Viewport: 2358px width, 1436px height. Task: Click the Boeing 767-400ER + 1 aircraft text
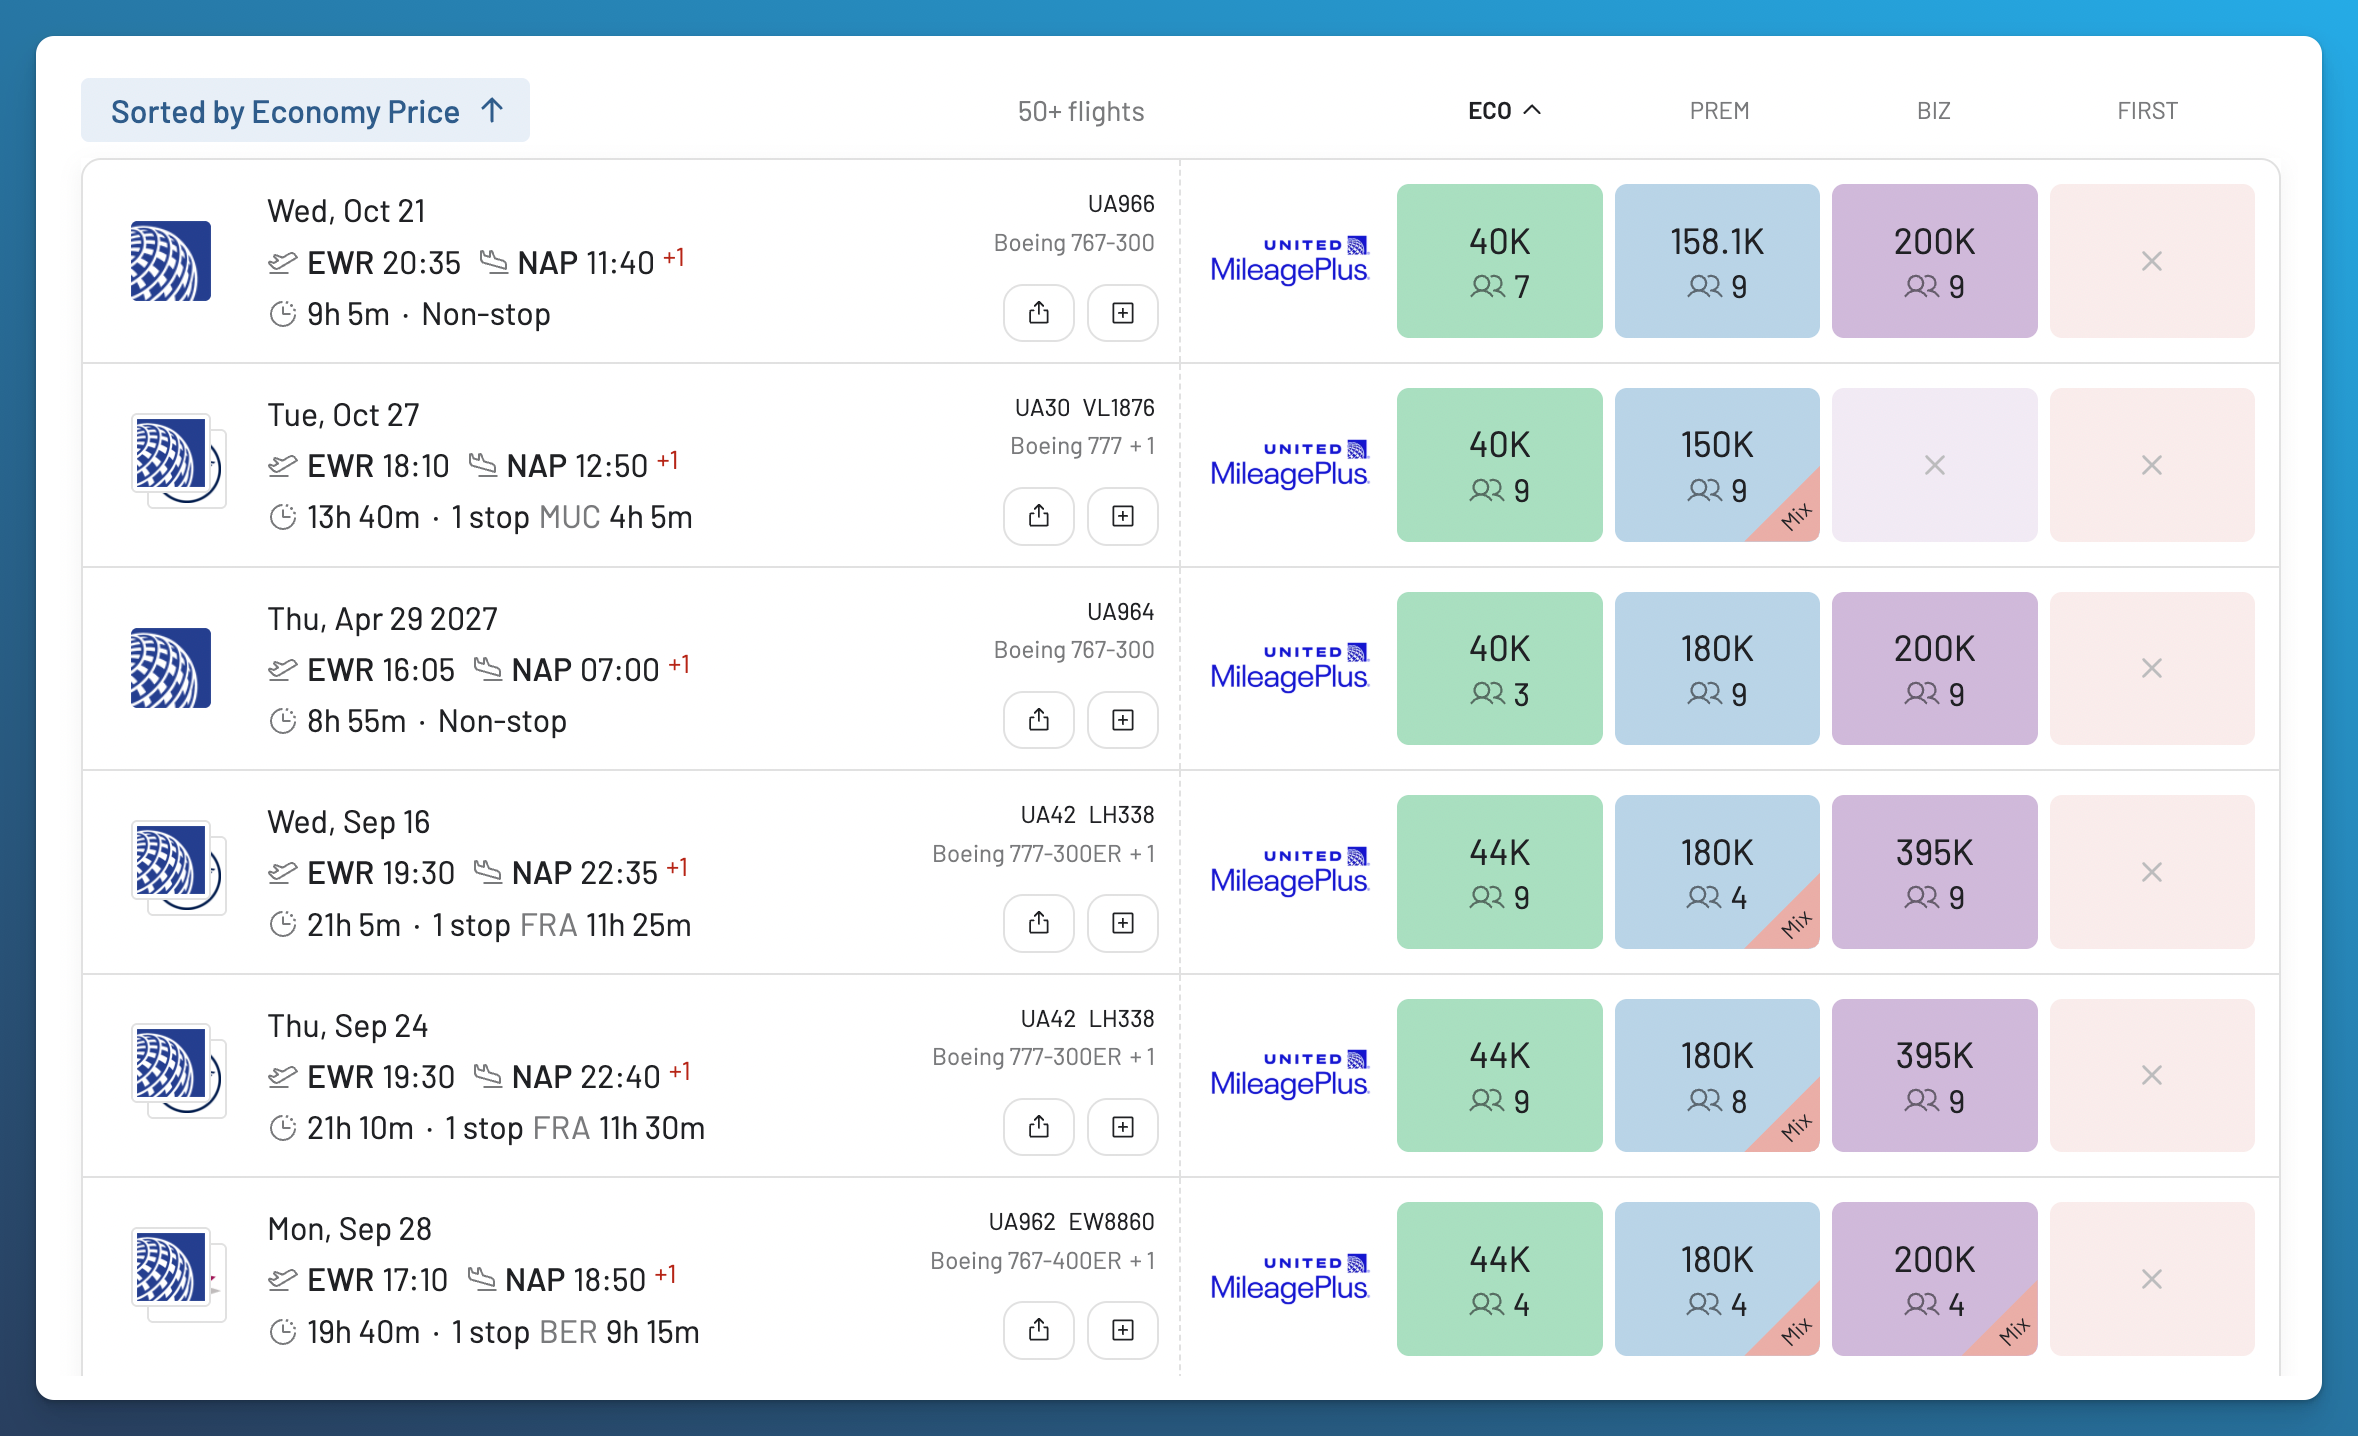point(1042,1261)
